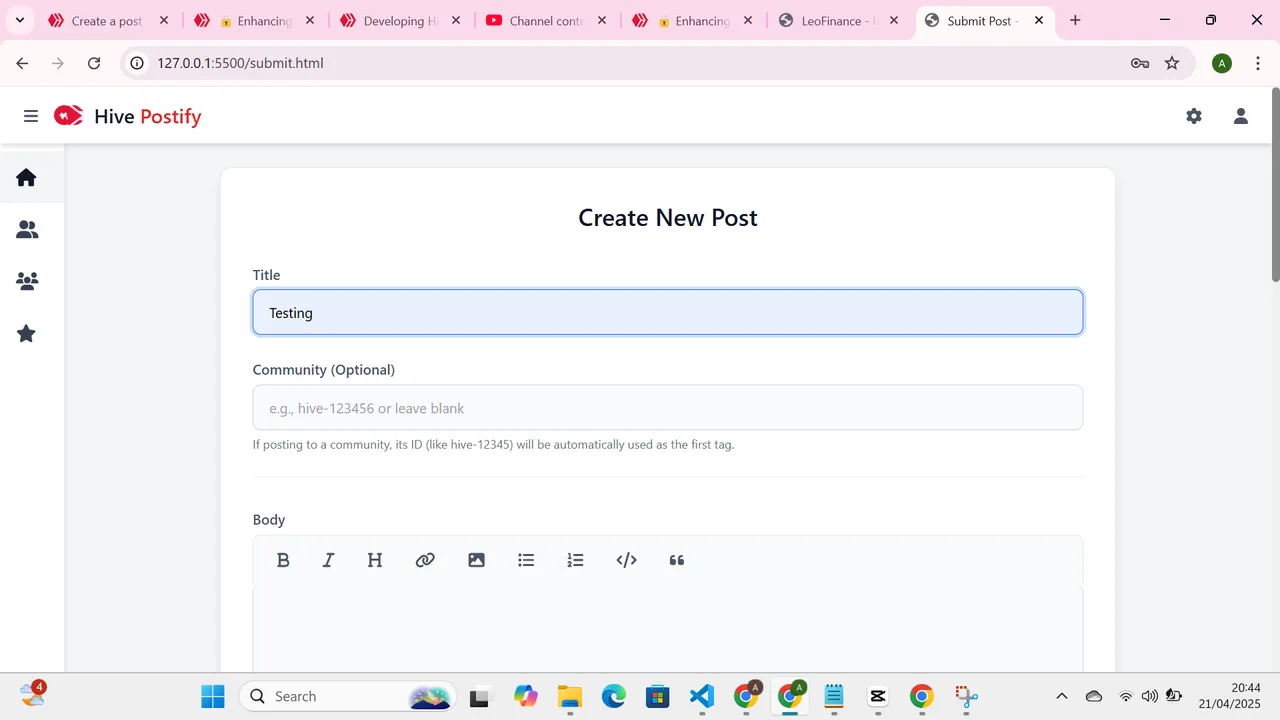Open the user profile icon in header
1280x720 pixels.
pos(1241,116)
